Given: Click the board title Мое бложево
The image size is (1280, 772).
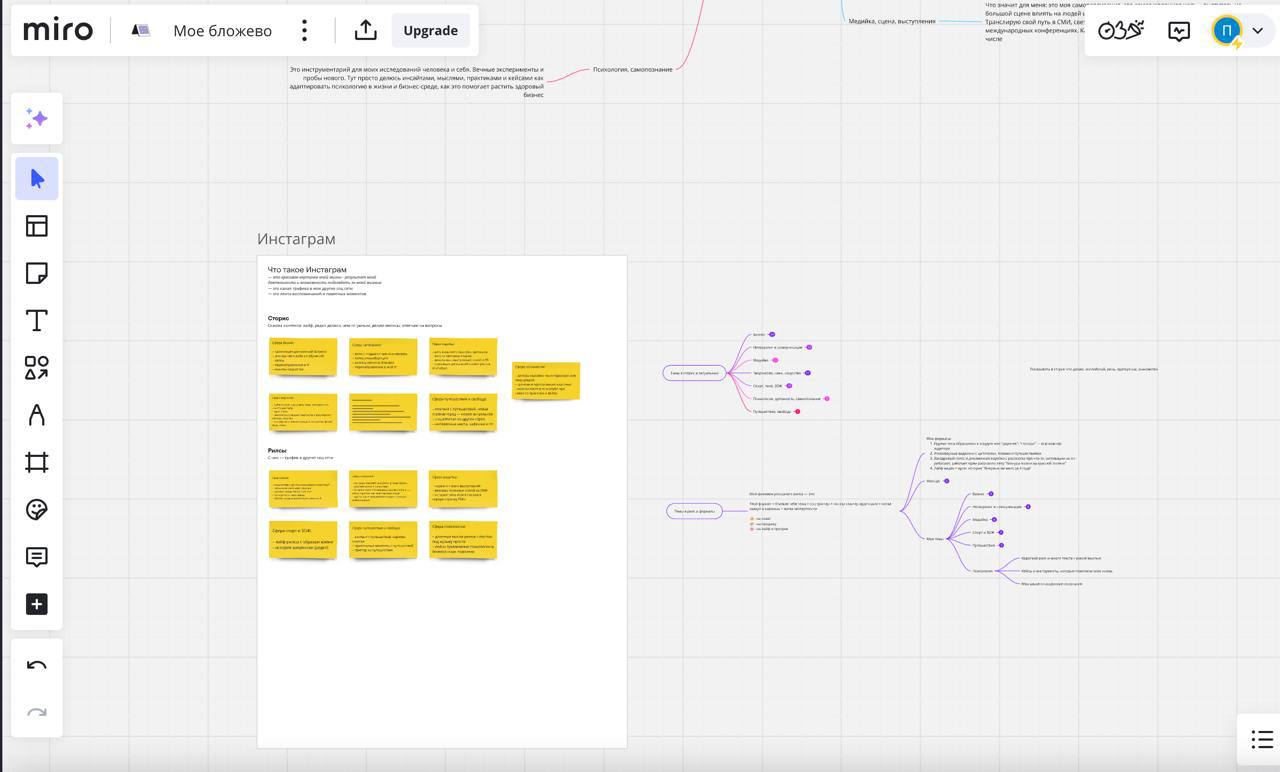Looking at the screenshot, I should pos(223,30).
